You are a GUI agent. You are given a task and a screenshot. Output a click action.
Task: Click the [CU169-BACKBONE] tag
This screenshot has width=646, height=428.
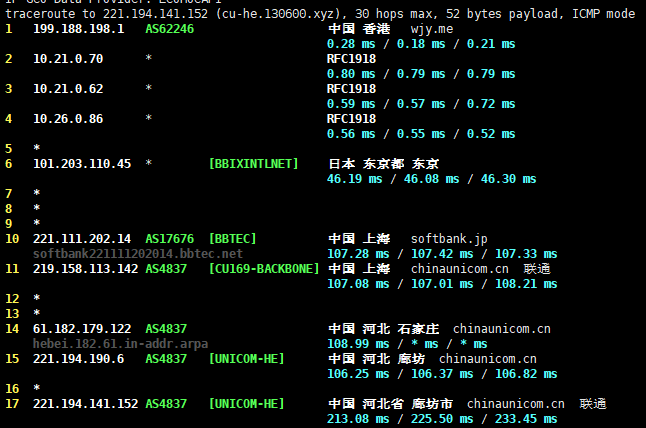click(264, 269)
